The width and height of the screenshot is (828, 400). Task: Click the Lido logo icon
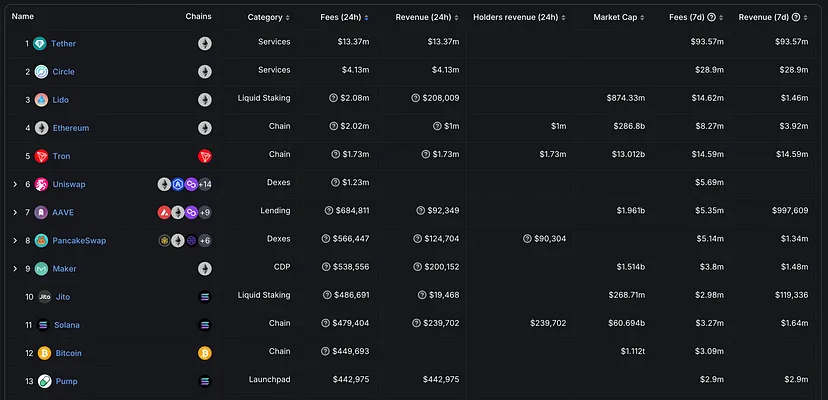(41, 100)
